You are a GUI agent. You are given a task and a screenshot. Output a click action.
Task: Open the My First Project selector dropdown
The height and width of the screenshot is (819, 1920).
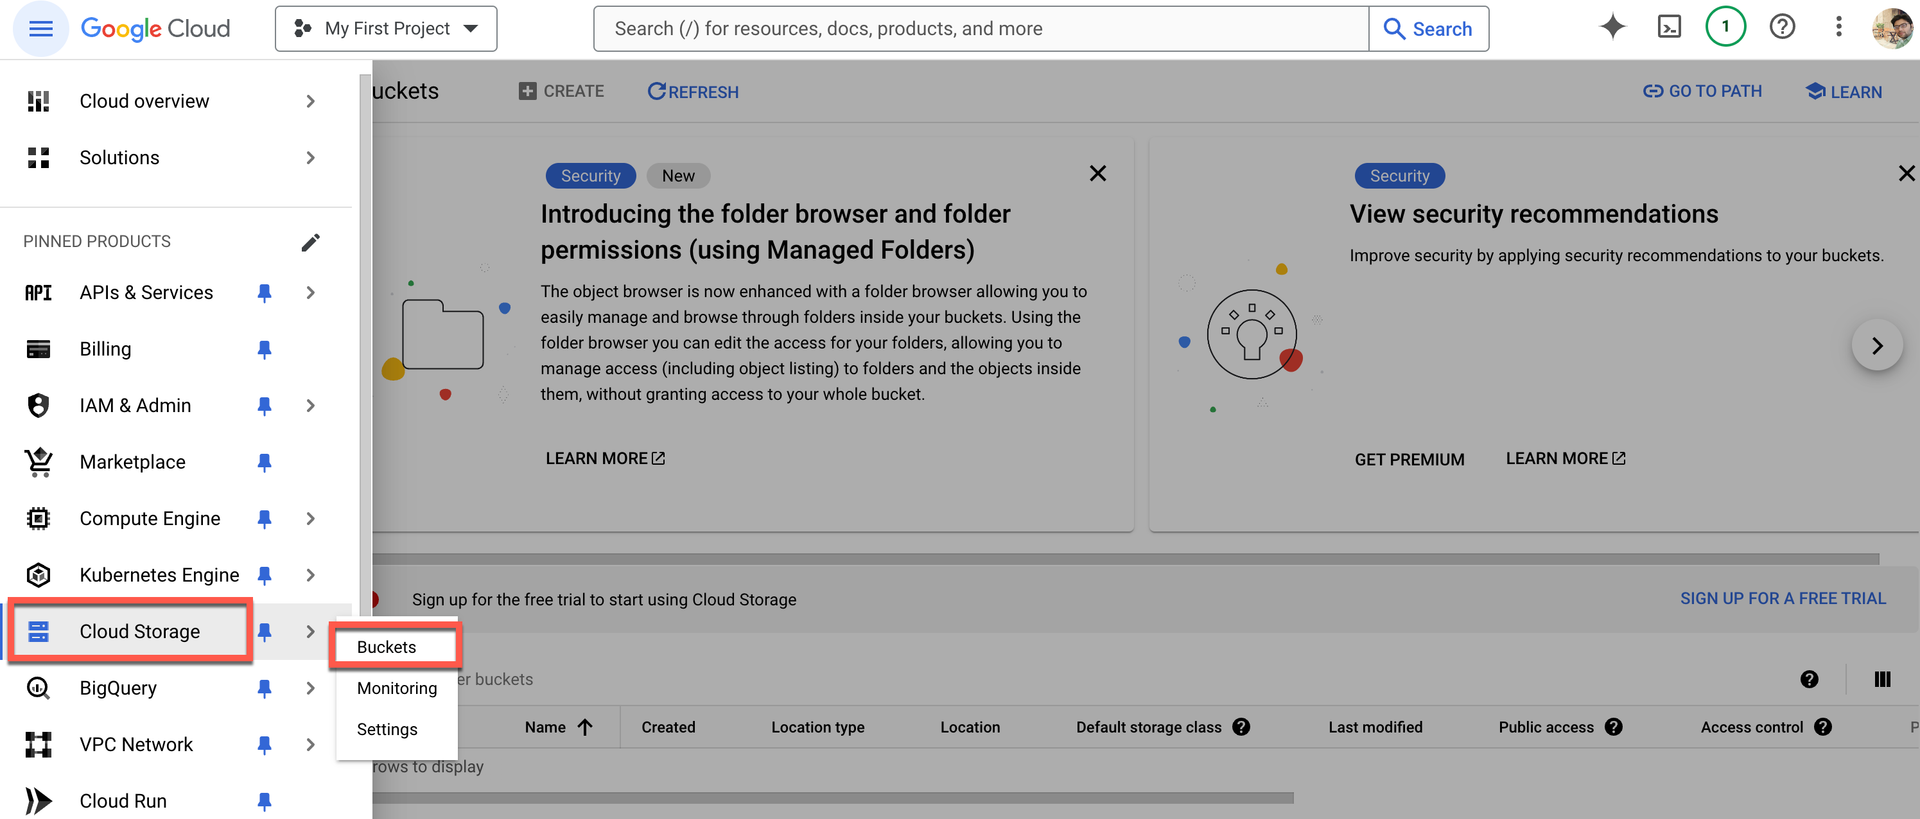click(386, 29)
